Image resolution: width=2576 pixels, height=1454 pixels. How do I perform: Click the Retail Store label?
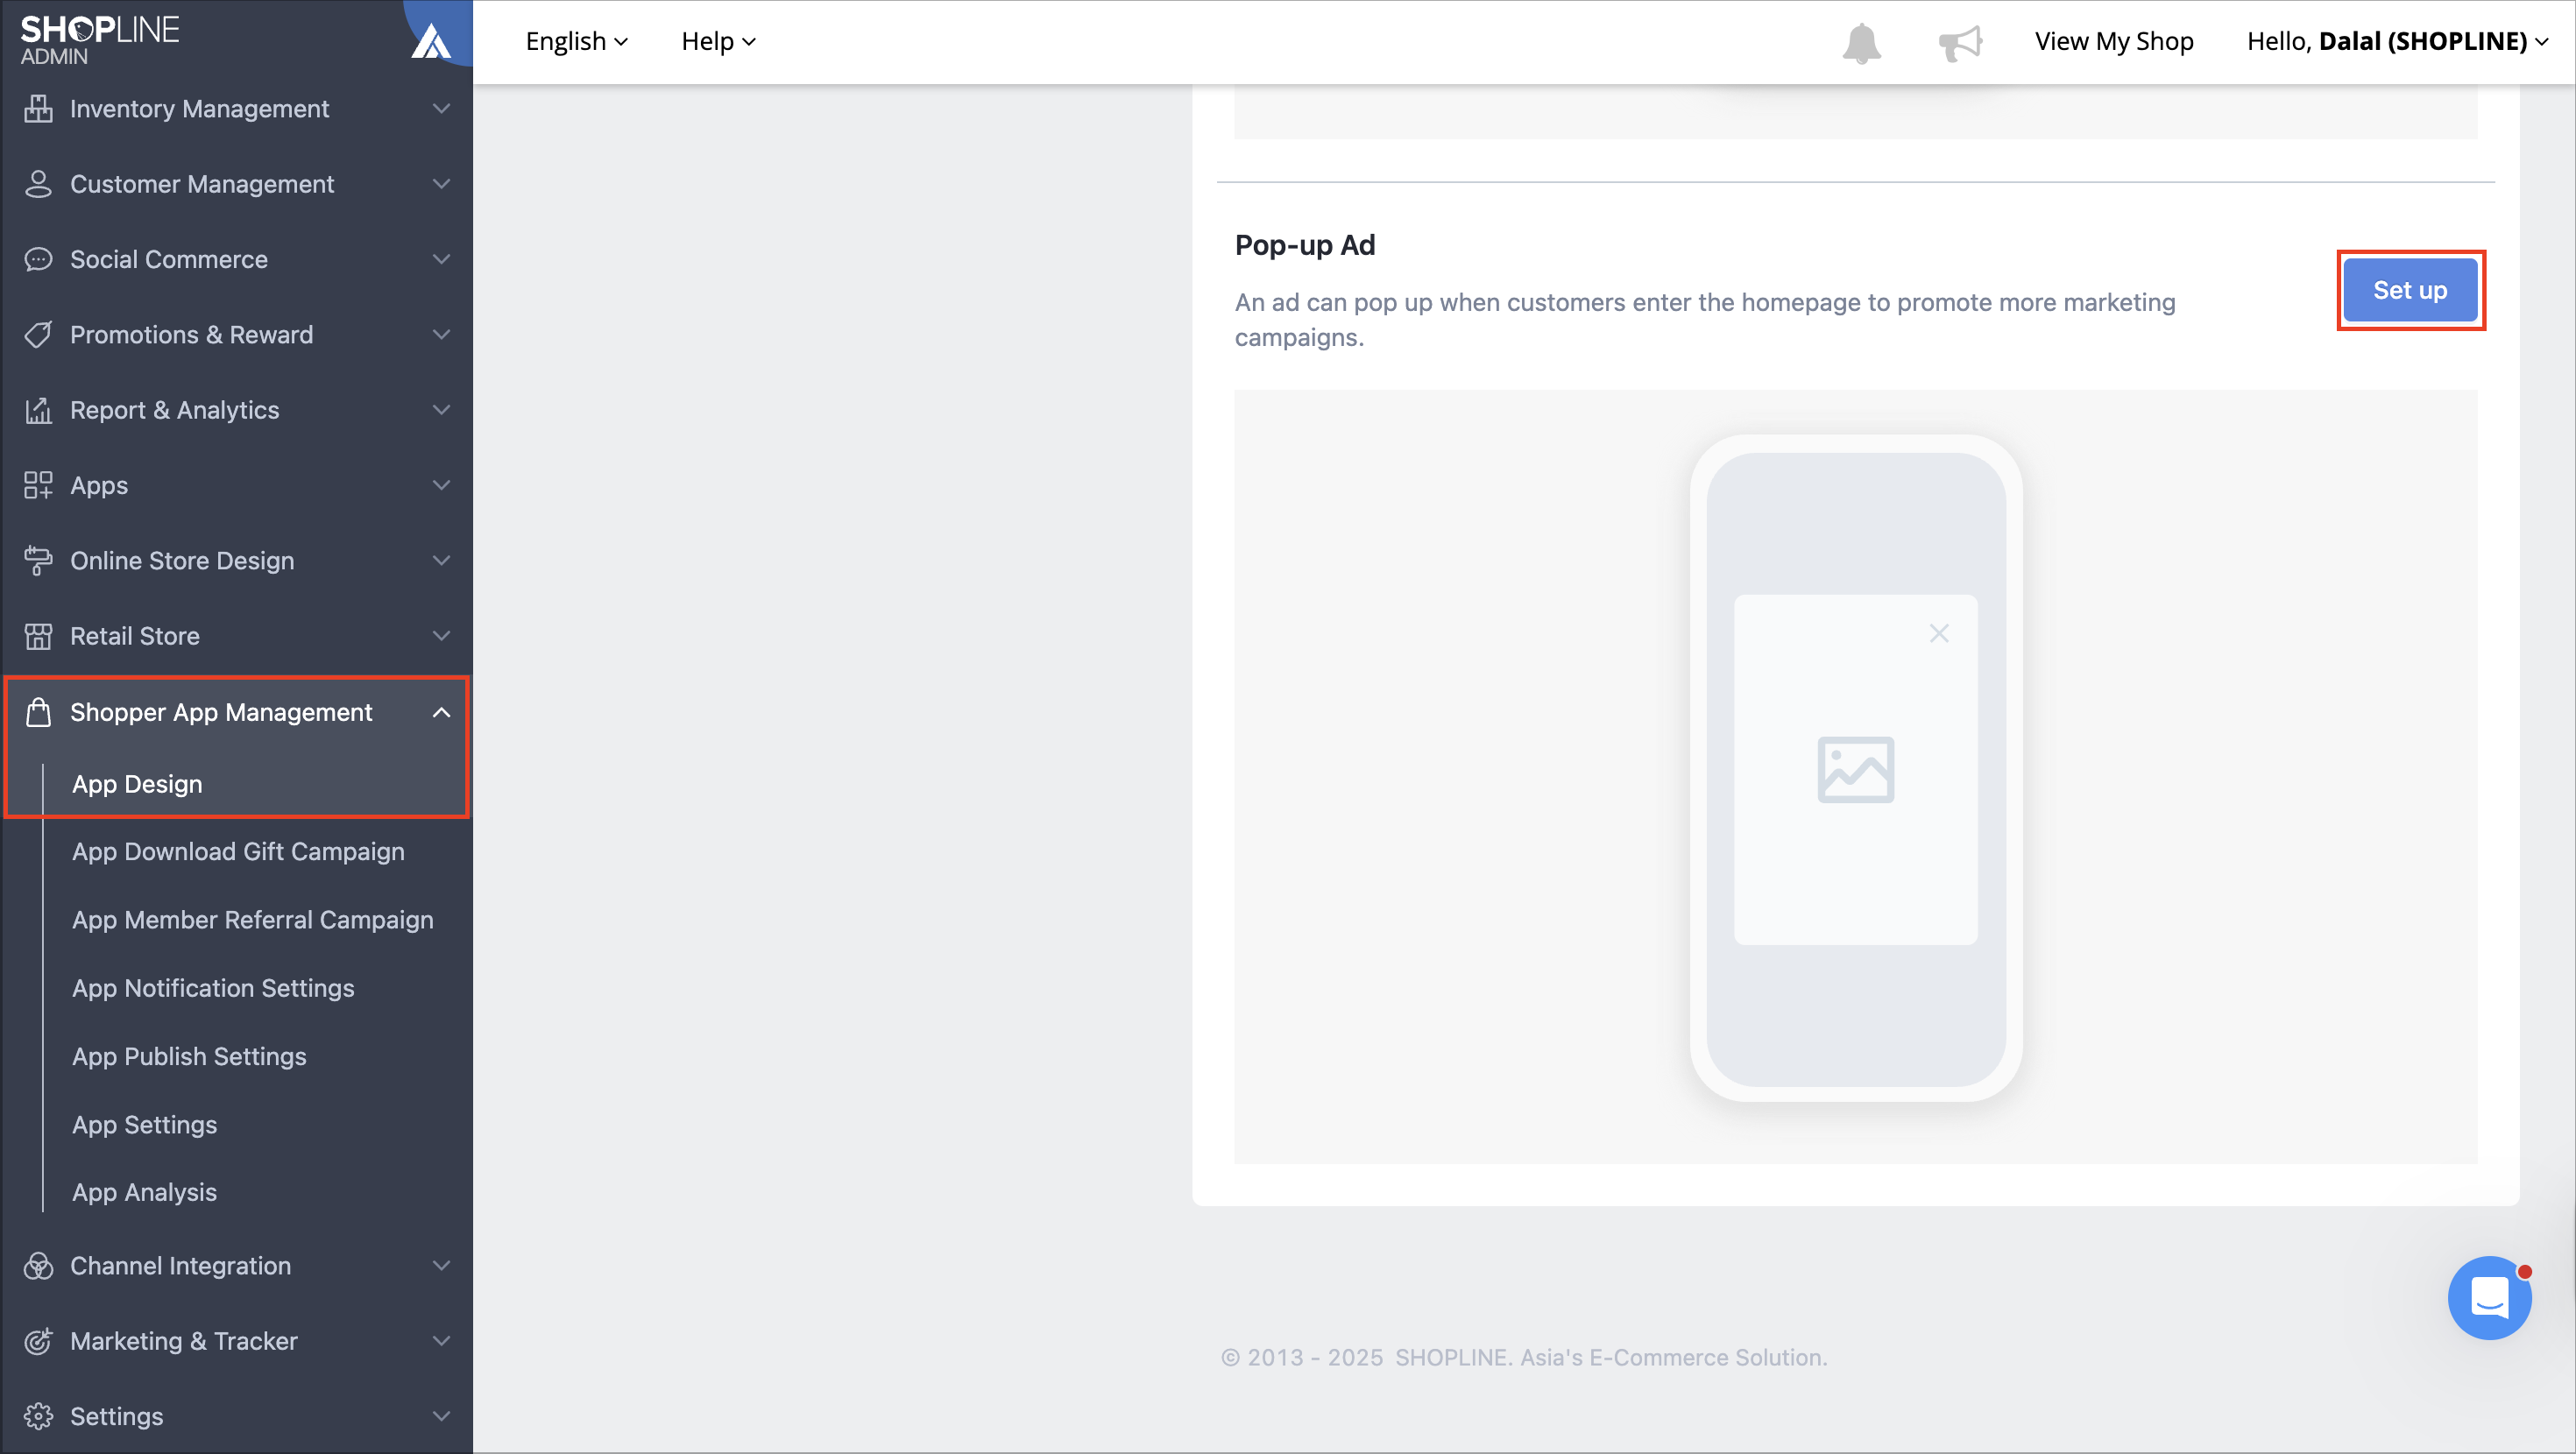point(135,636)
